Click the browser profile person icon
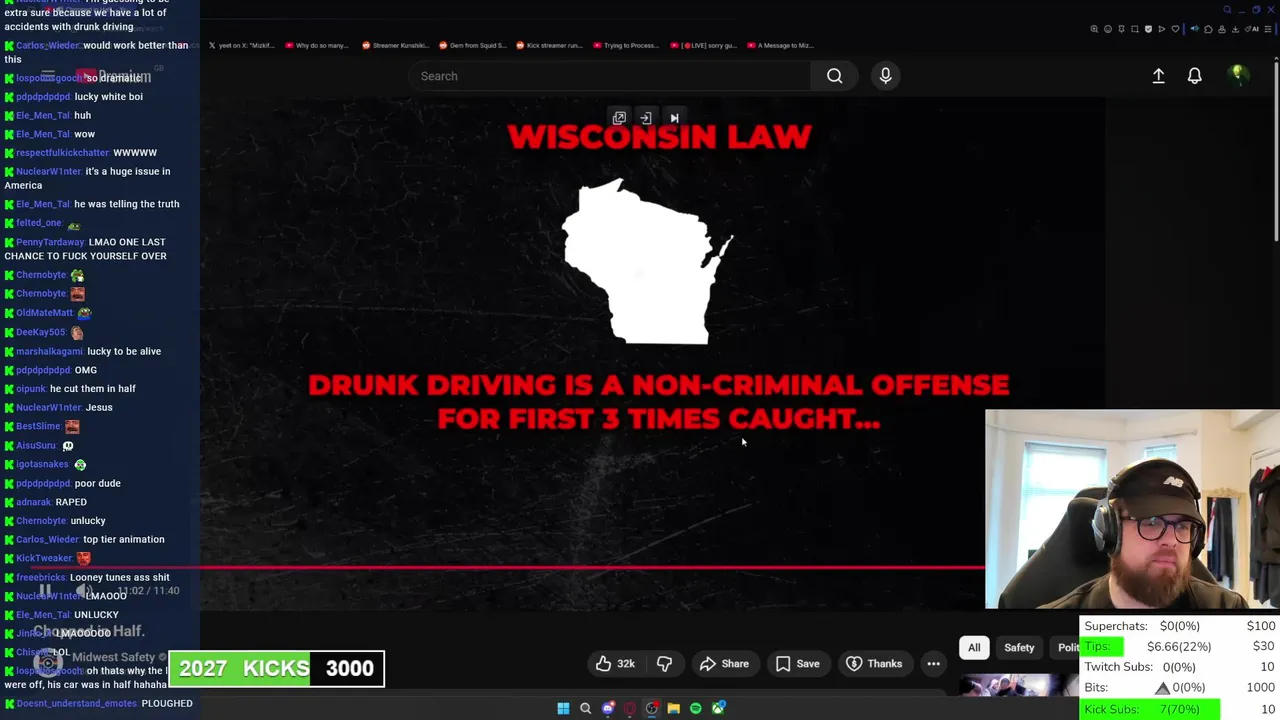Viewport: 1280px width, 720px height. click(x=1222, y=29)
